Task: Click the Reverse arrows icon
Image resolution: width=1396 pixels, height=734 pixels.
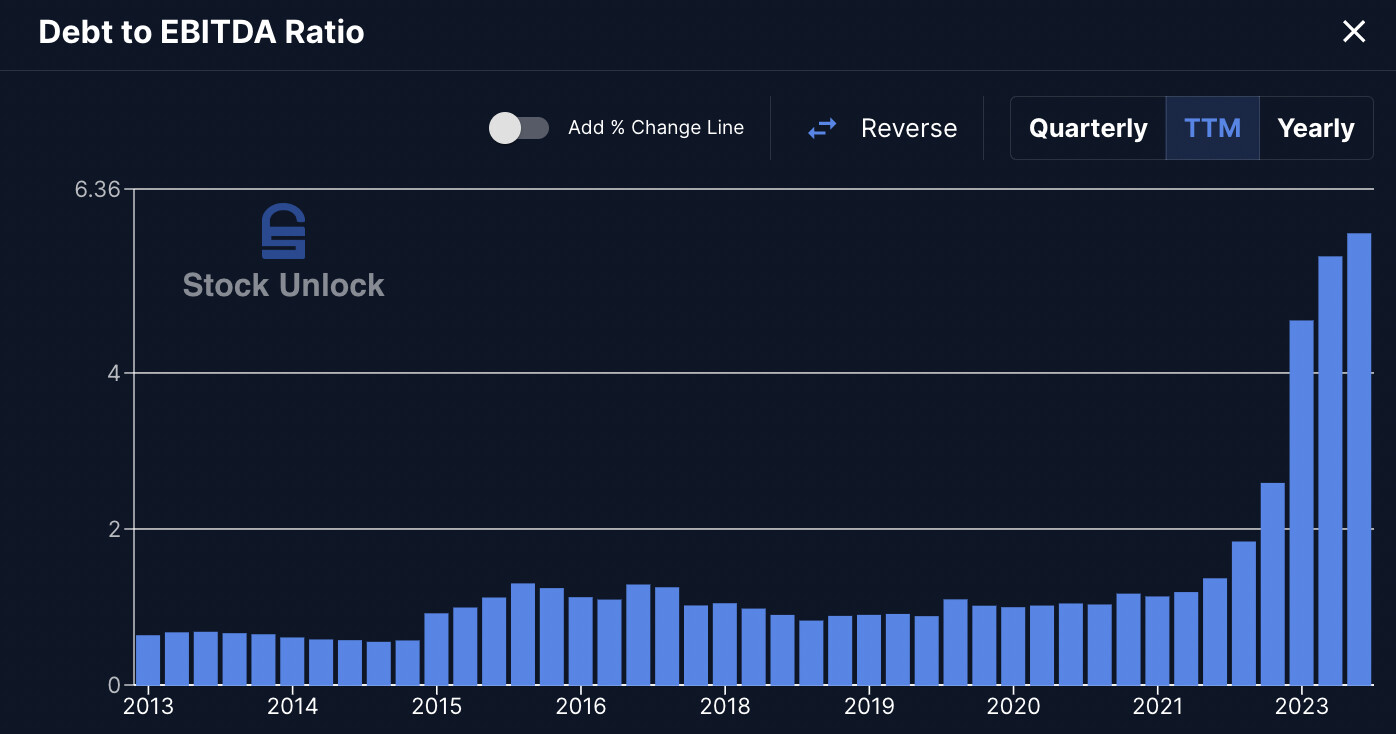Action: click(x=822, y=128)
